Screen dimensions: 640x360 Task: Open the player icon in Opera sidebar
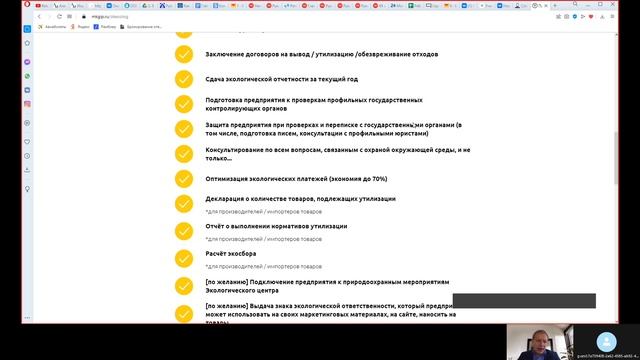coord(27,123)
